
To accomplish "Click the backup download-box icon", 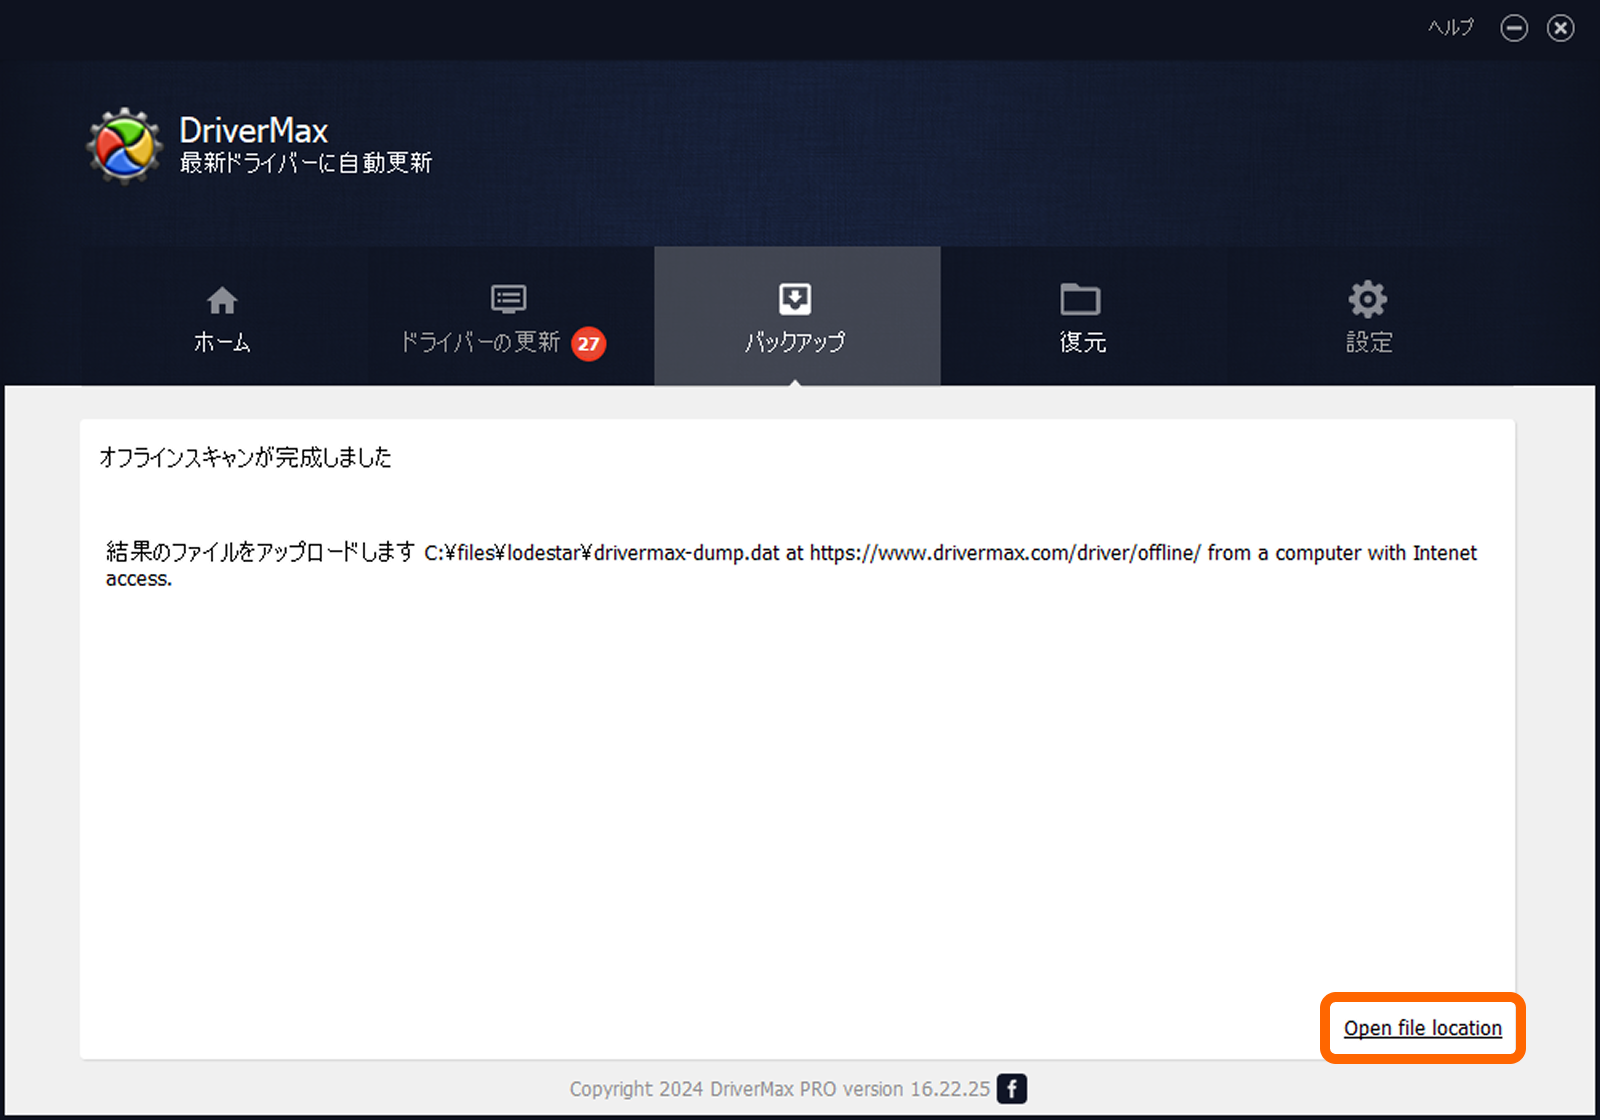I will pyautogui.click(x=795, y=299).
